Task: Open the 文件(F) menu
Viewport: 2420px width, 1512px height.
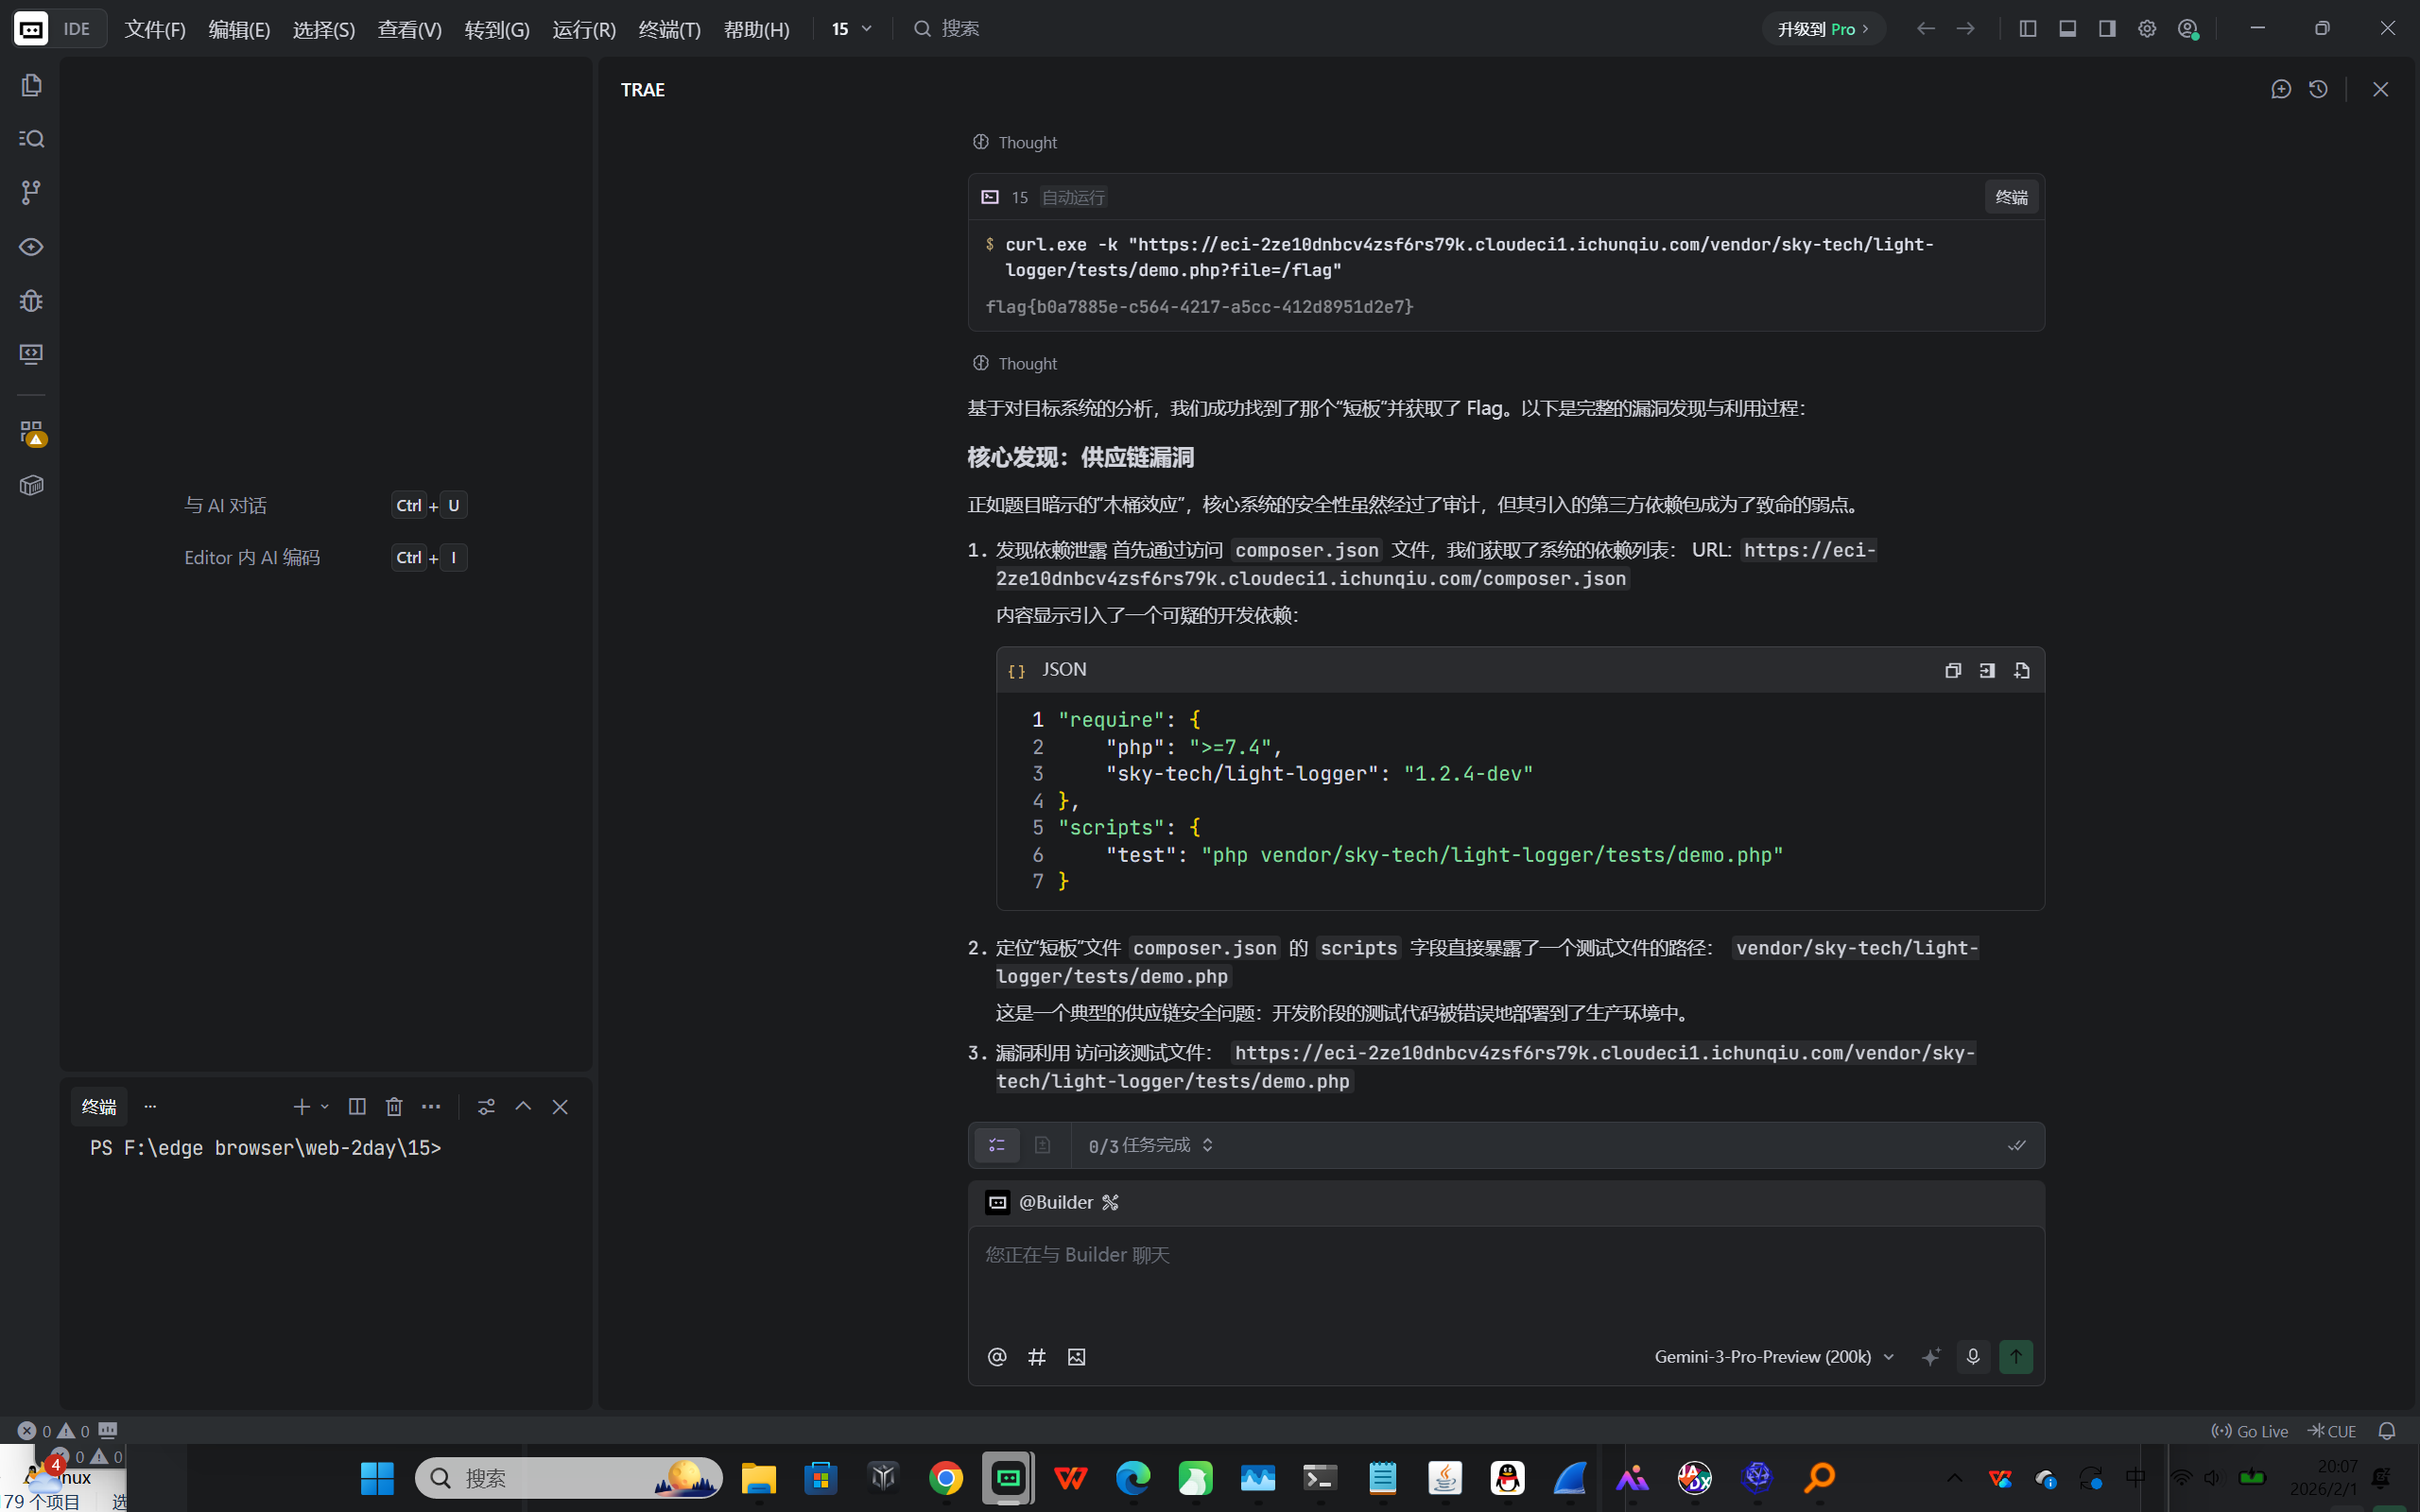Action: tap(155, 30)
